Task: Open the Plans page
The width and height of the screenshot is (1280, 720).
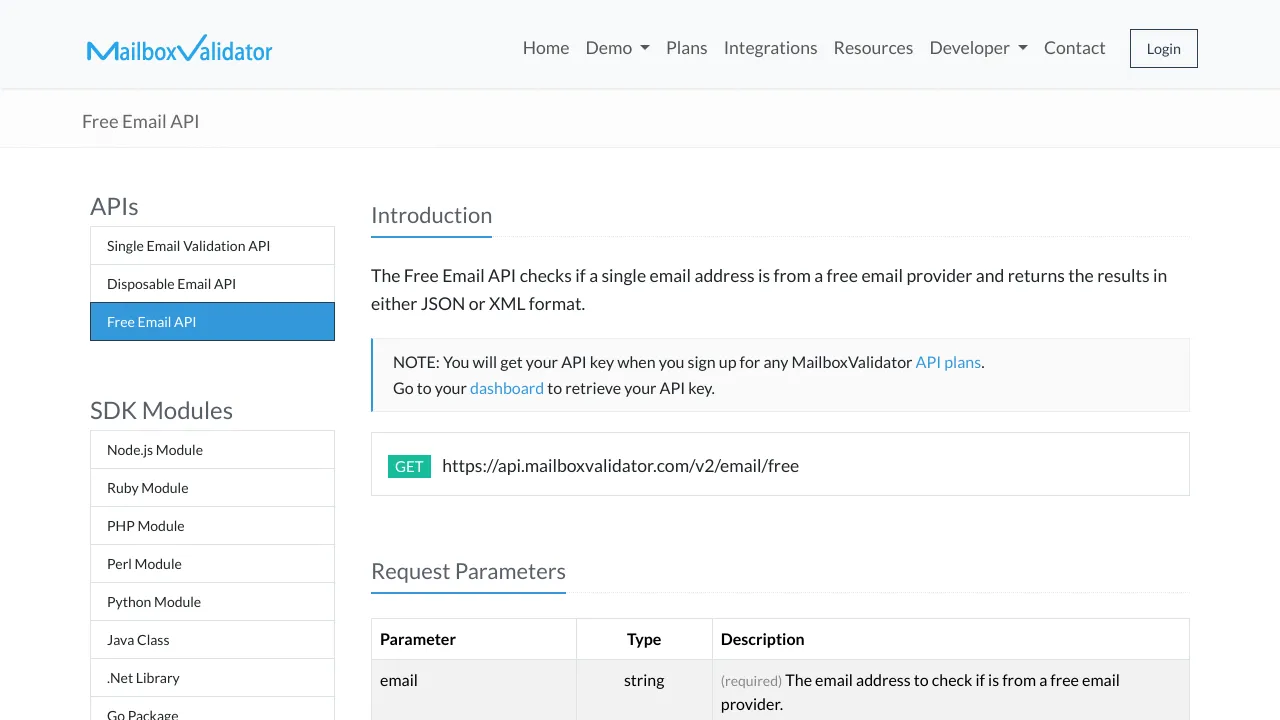Action: coord(687,48)
